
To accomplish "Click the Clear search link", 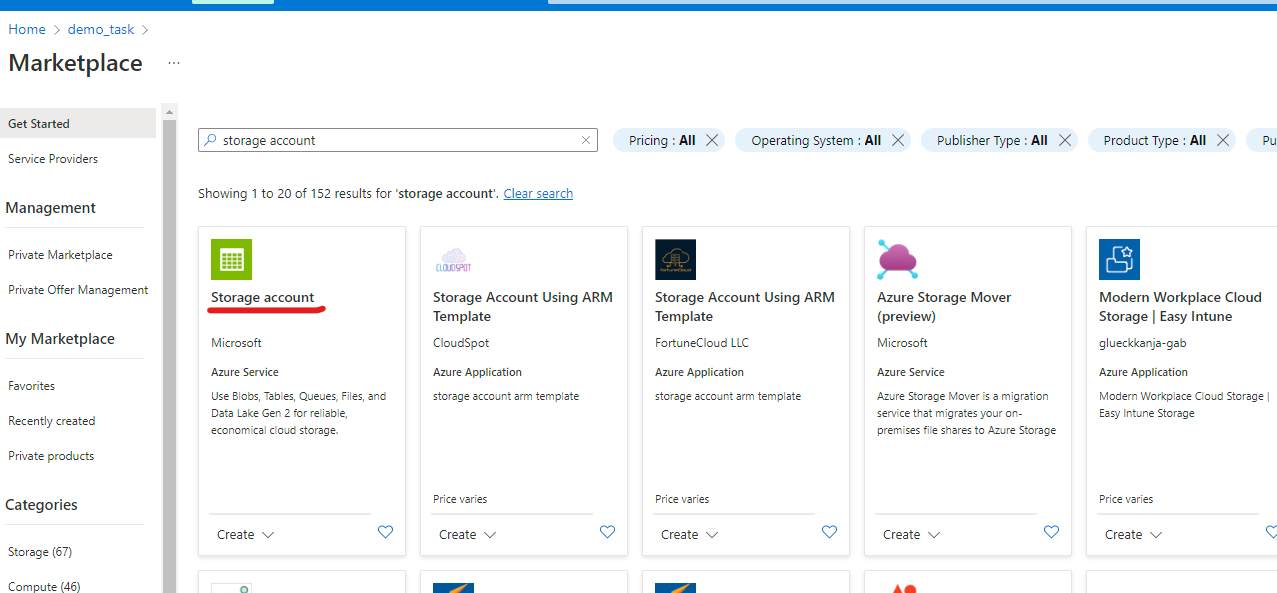I will point(538,194).
